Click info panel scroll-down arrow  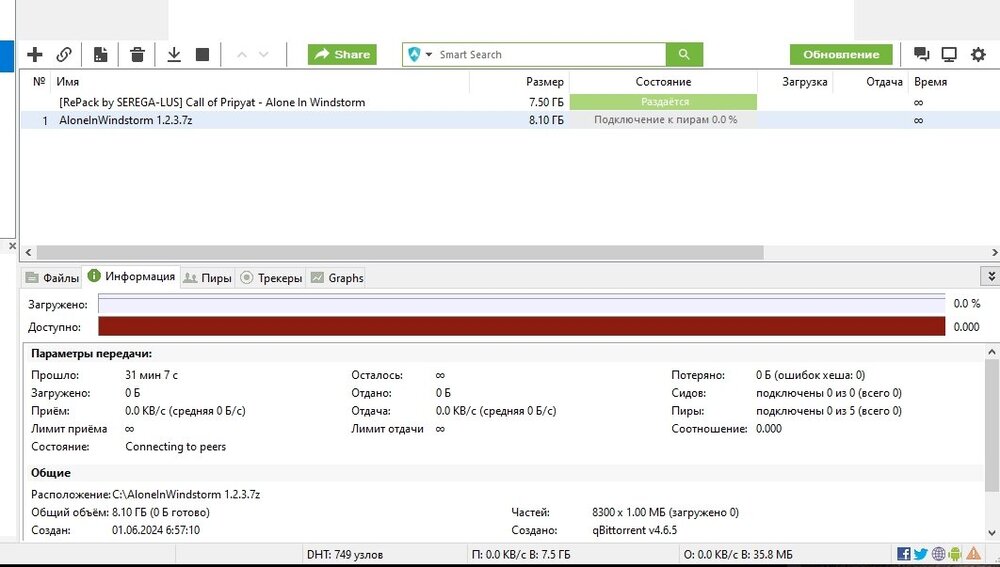[x=992, y=533]
